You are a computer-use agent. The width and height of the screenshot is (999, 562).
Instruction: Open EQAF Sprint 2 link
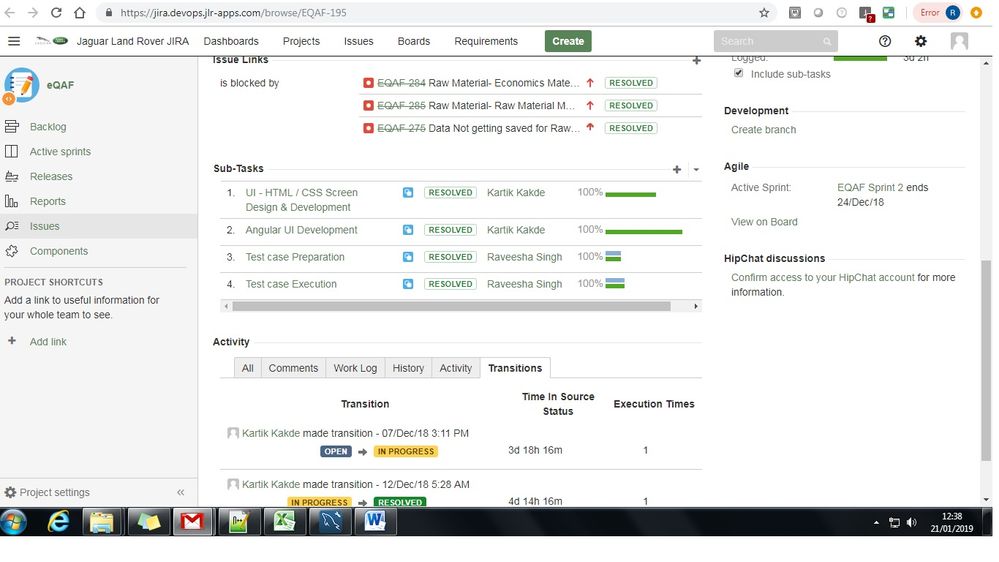870,187
